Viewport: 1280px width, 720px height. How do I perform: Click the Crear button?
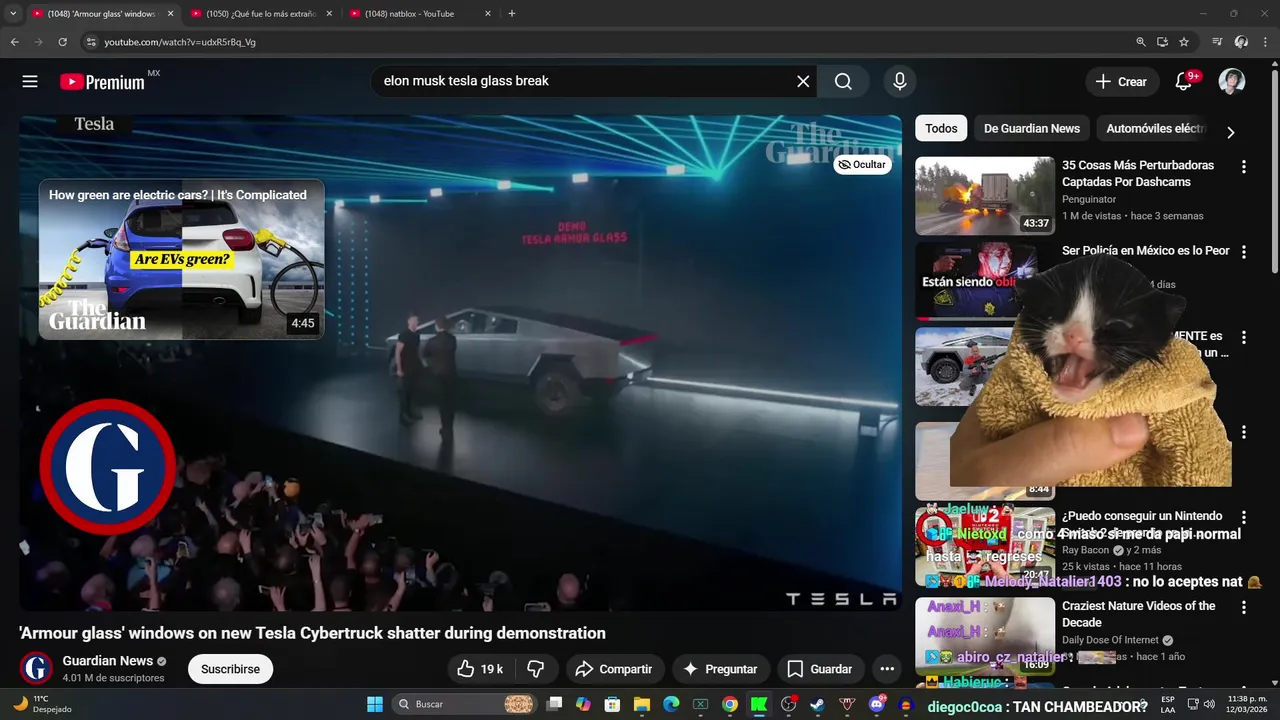(x=1122, y=82)
